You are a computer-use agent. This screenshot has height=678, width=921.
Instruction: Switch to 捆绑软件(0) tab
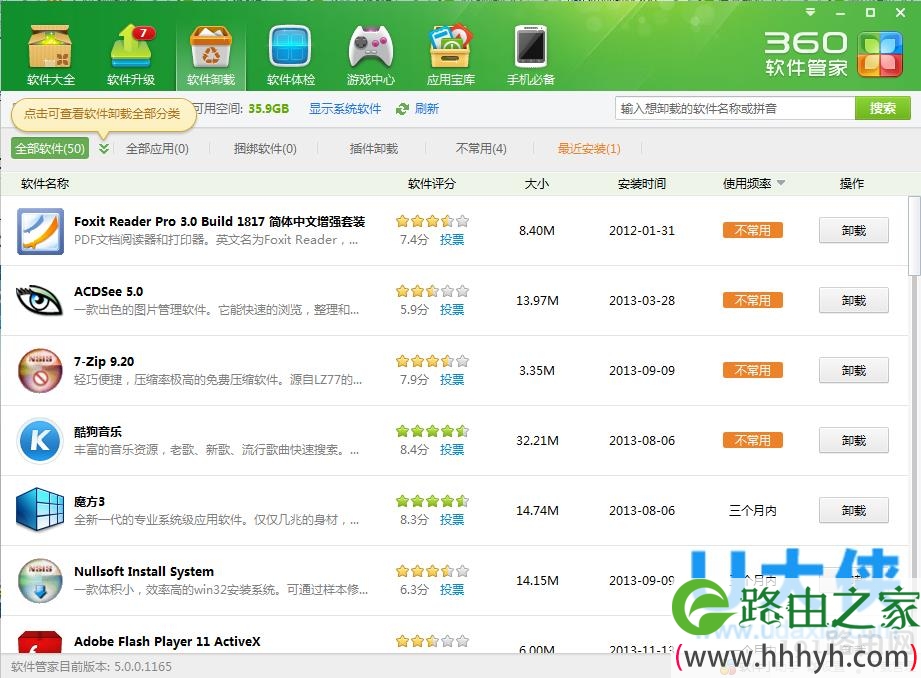[265, 149]
